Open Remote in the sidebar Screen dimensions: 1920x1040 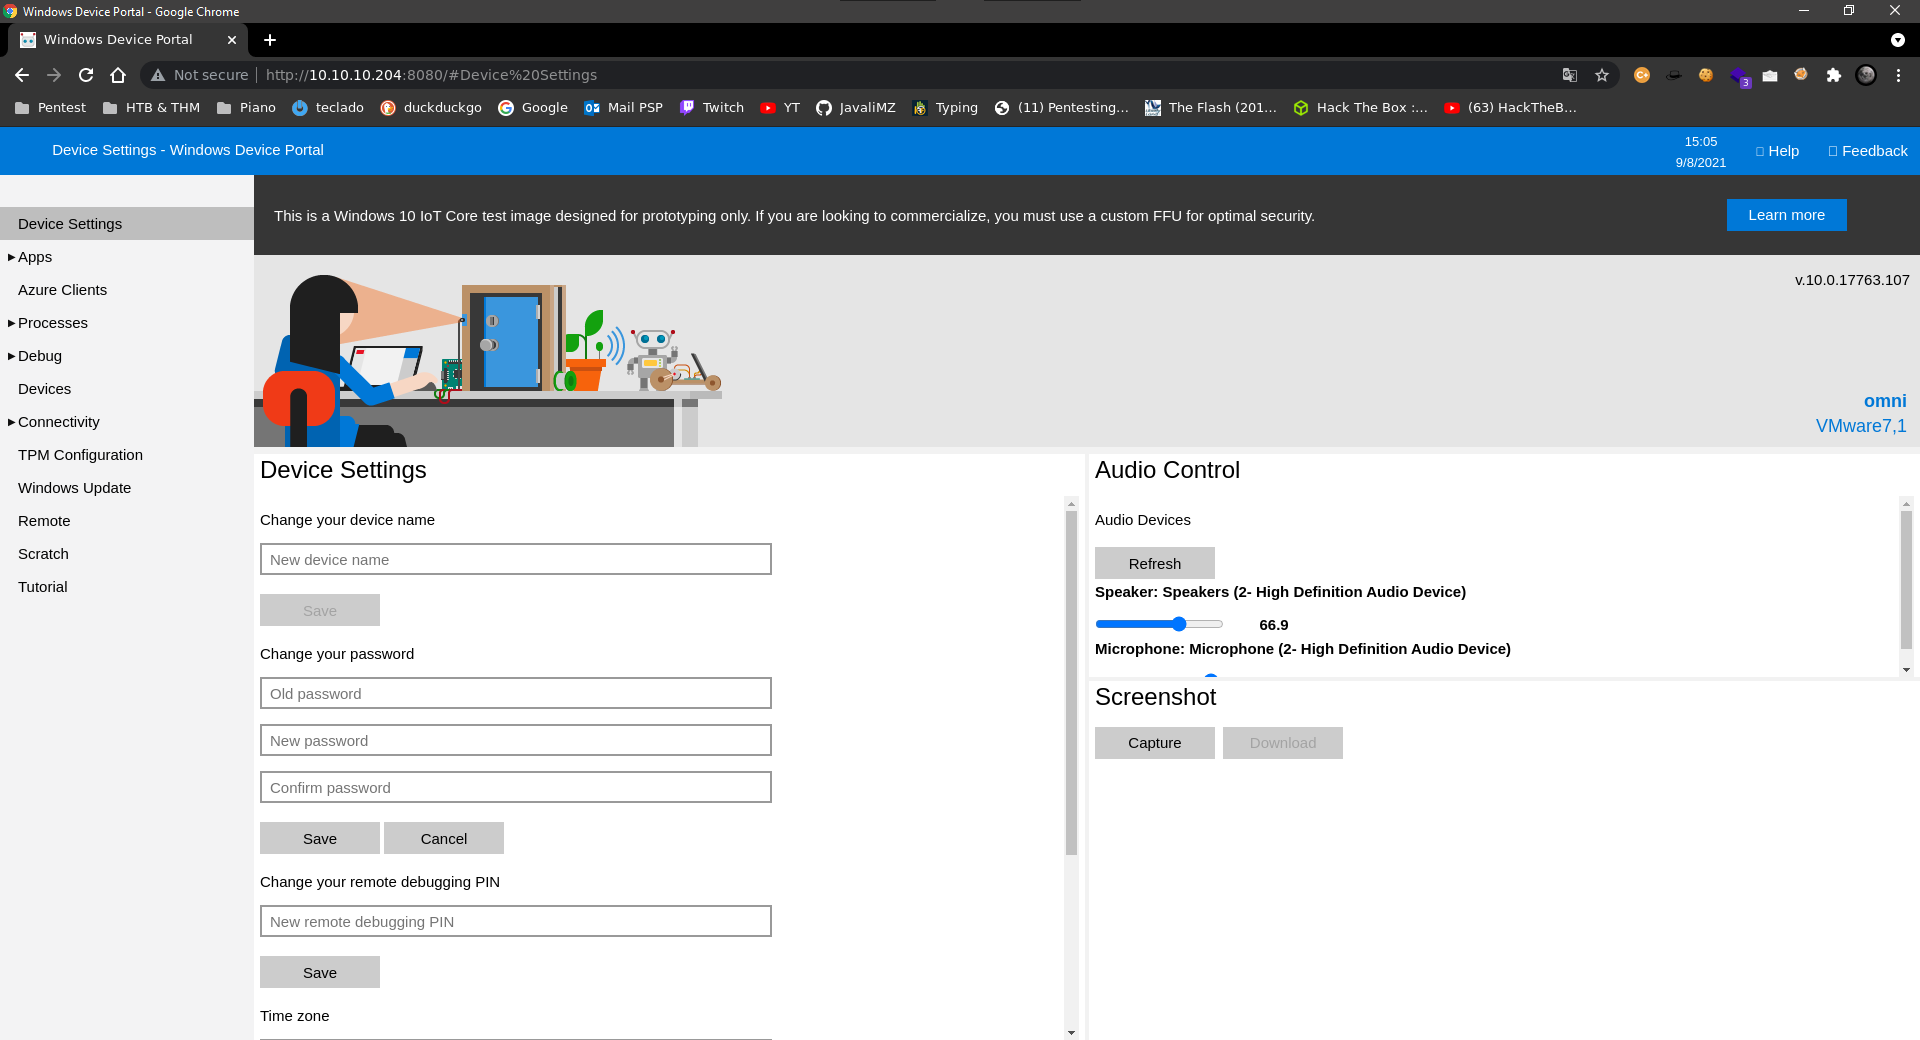tap(44, 521)
